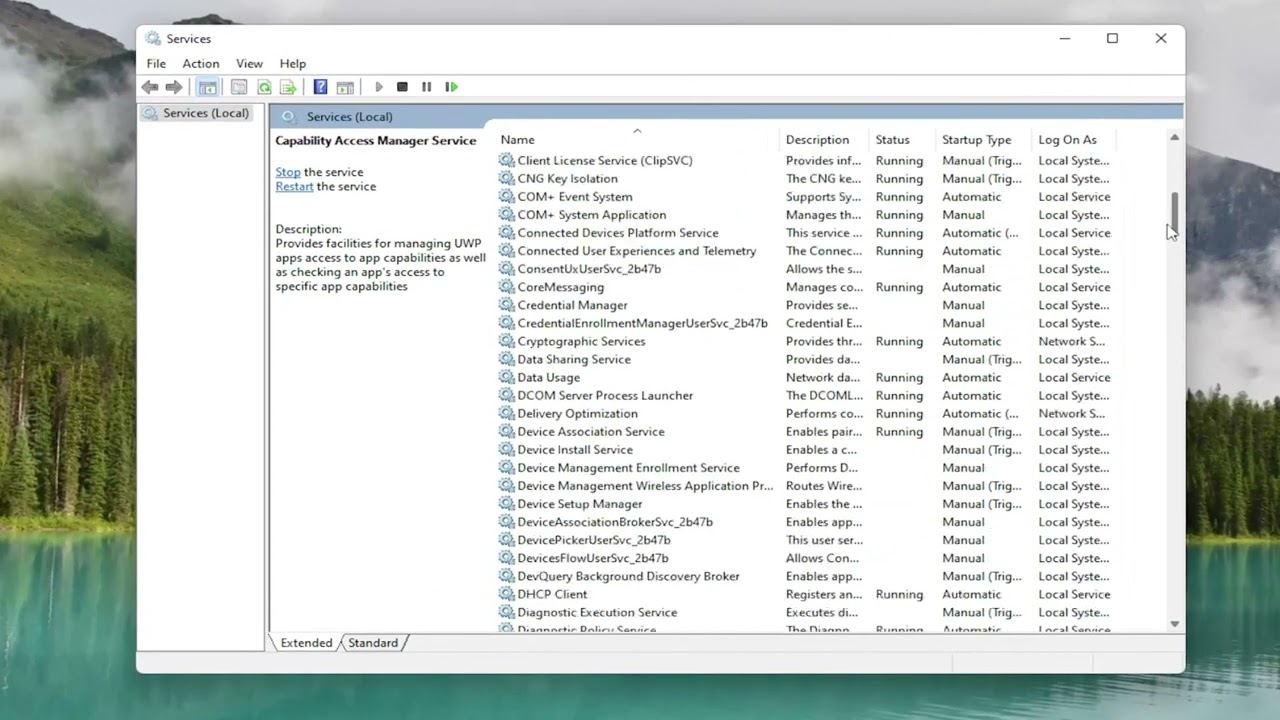This screenshot has width=1280, height=720.
Task: Select DevicesFlowUserSvc_2b47b service
Action: [805, 558]
